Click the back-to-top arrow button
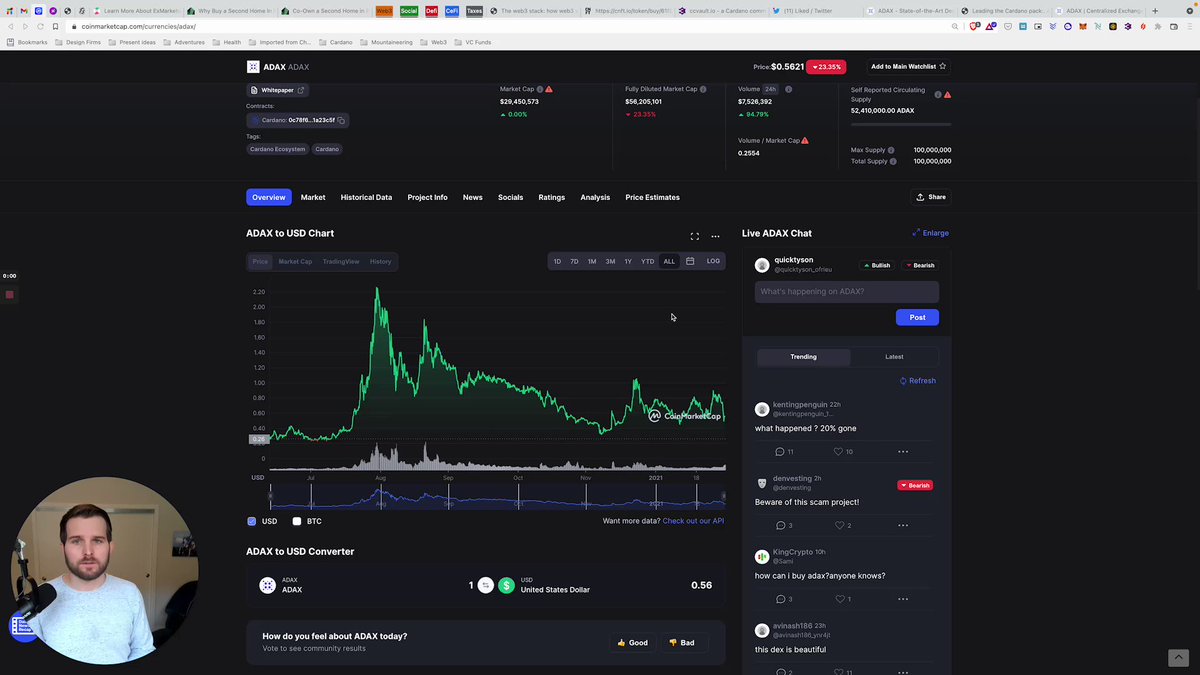Image resolution: width=1200 pixels, height=675 pixels. click(1178, 657)
